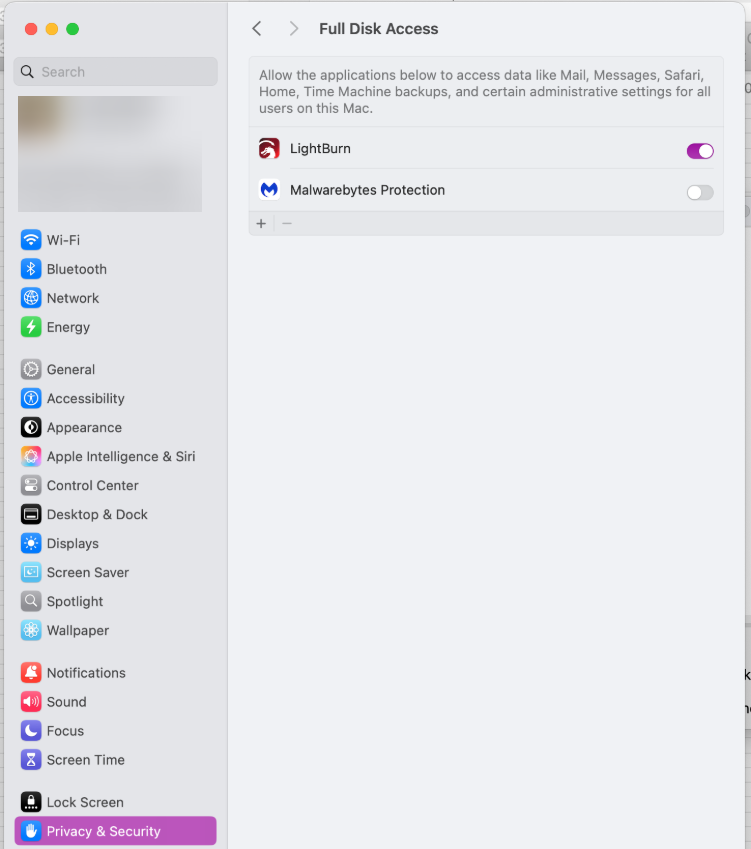Screen dimensions: 751x849
Task: Close the System Settings window
Action: pyautogui.click(x=31, y=29)
